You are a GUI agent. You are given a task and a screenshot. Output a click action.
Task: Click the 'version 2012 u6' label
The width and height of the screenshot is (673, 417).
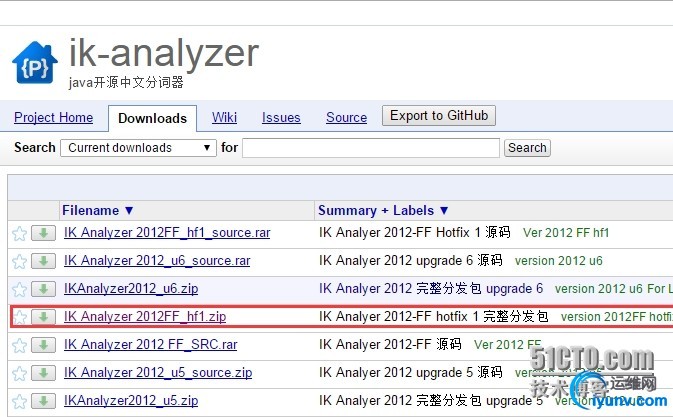coord(559,261)
